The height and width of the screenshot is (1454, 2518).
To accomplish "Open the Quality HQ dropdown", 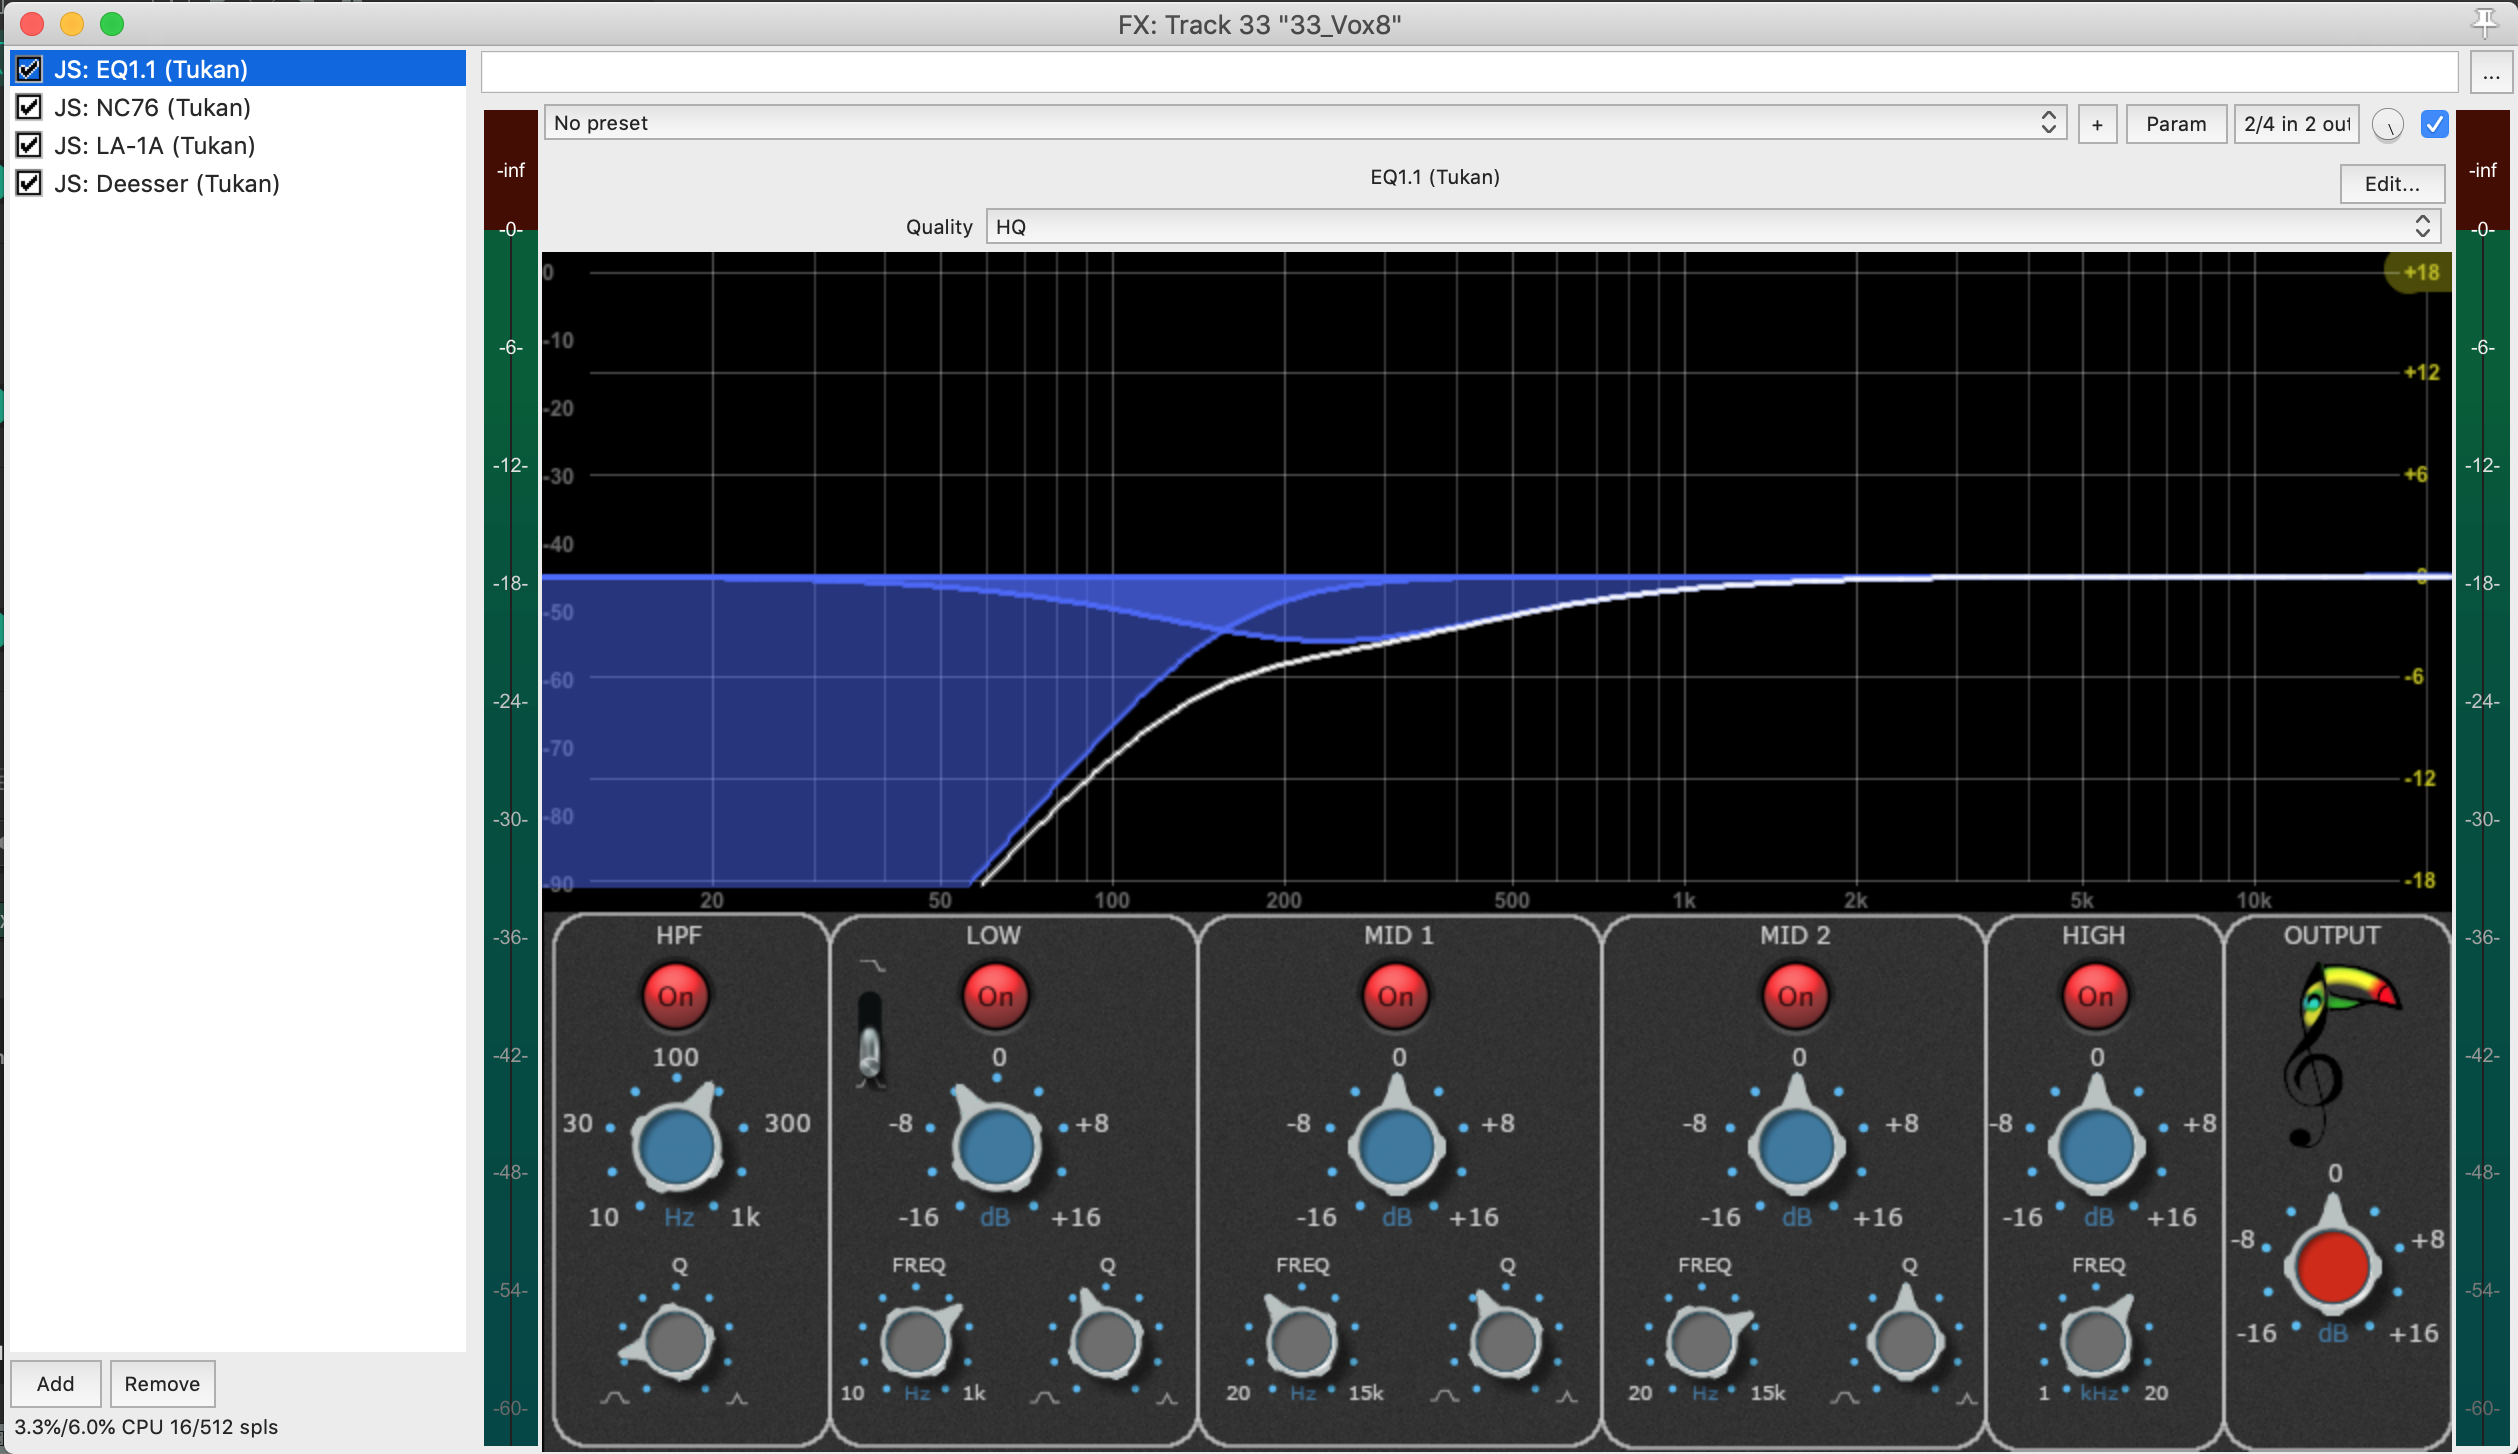I will (1712, 227).
